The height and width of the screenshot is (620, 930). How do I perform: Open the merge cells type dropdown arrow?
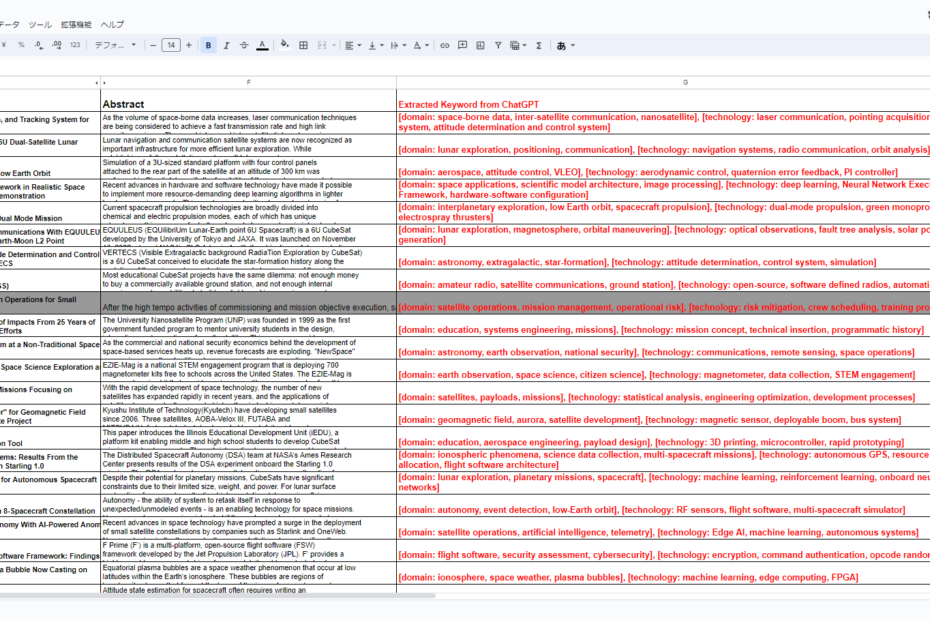click(x=334, y=45)
